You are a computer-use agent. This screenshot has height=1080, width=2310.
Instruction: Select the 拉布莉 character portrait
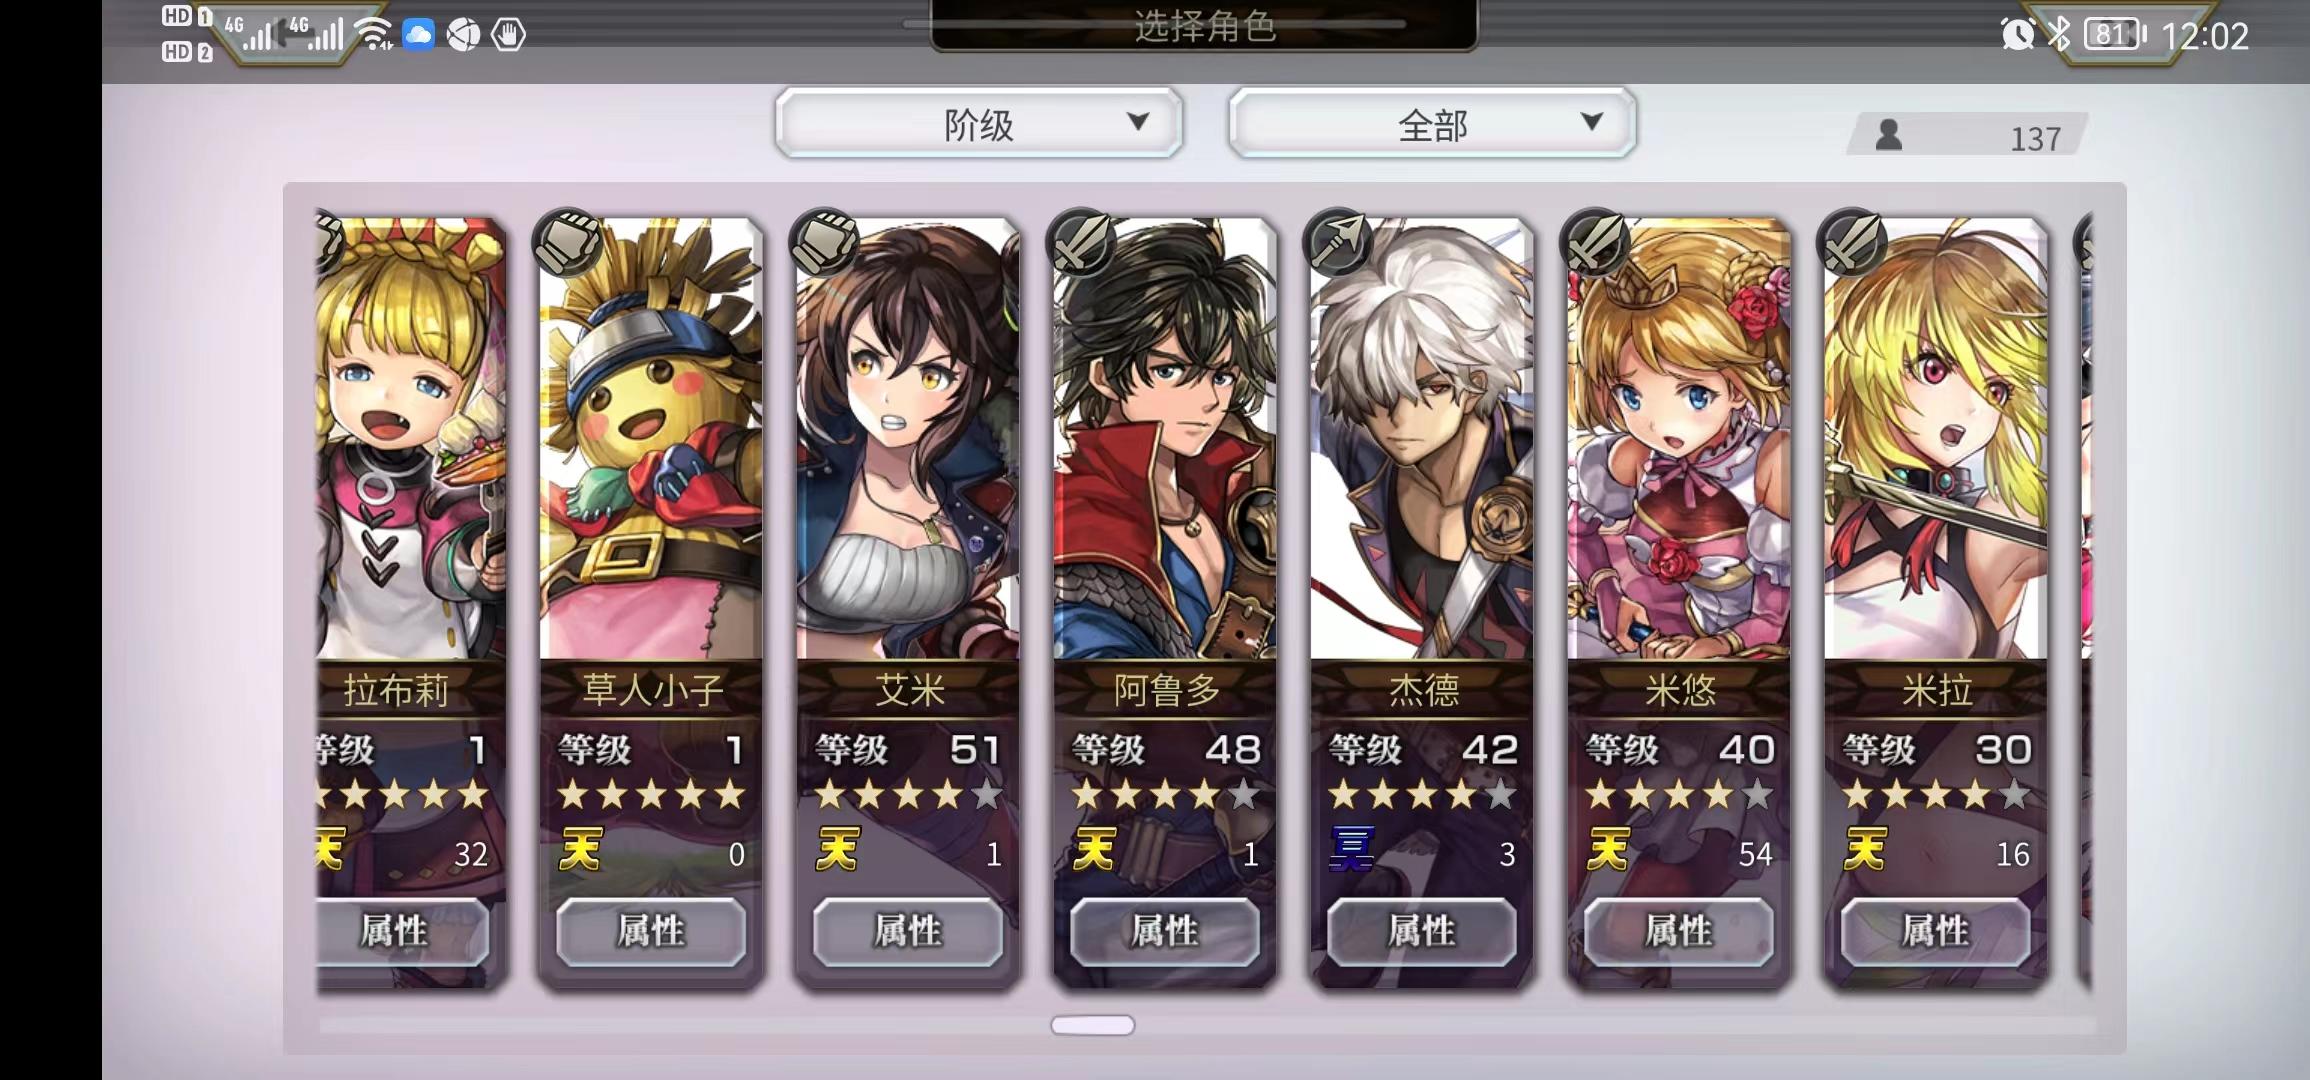(411, 440)
